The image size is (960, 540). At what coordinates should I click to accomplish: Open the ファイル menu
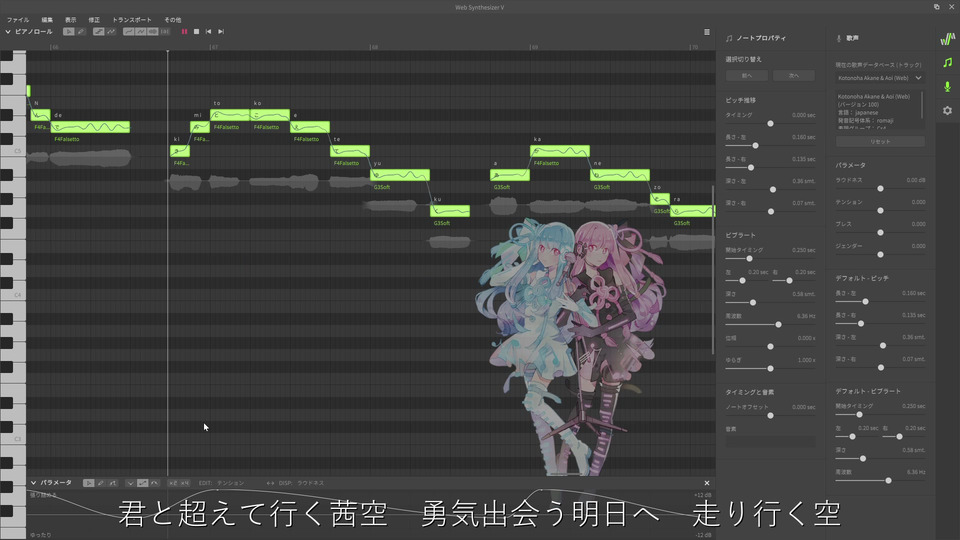coord(18,20)
